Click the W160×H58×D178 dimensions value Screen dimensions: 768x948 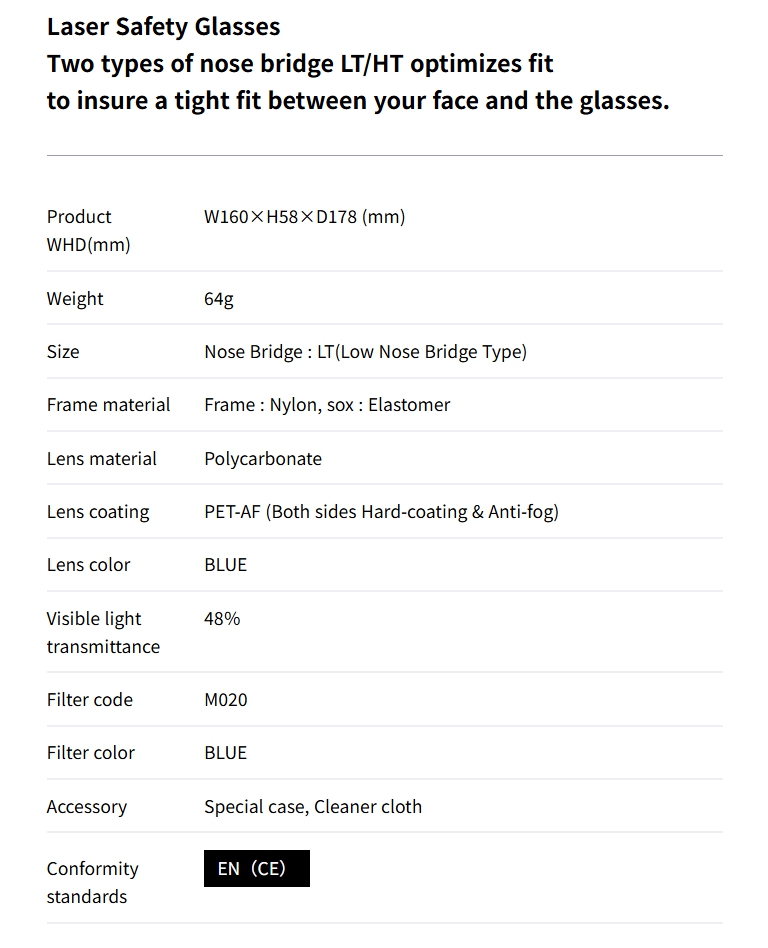tap(304, 217)
